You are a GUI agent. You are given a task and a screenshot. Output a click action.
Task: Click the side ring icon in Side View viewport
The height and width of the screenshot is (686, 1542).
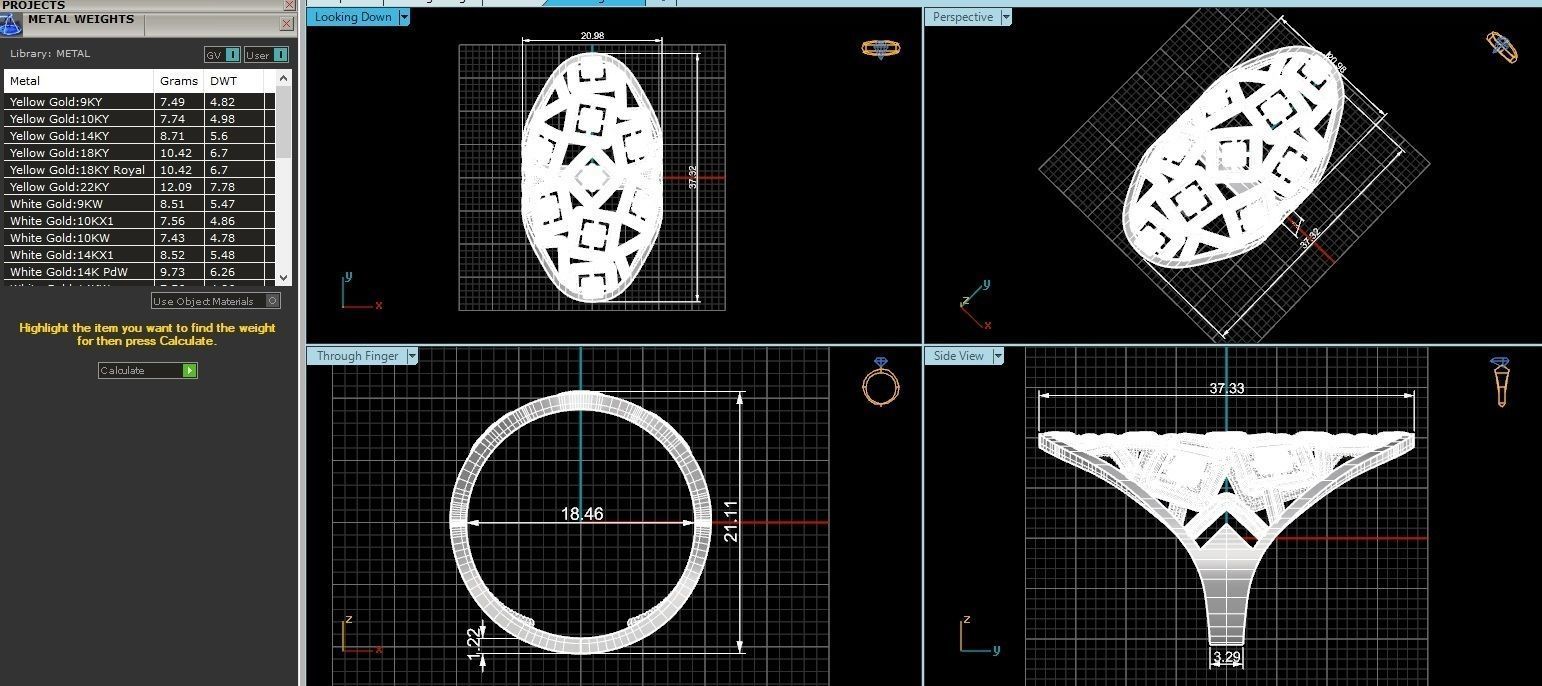click(x=1500, y=381)
